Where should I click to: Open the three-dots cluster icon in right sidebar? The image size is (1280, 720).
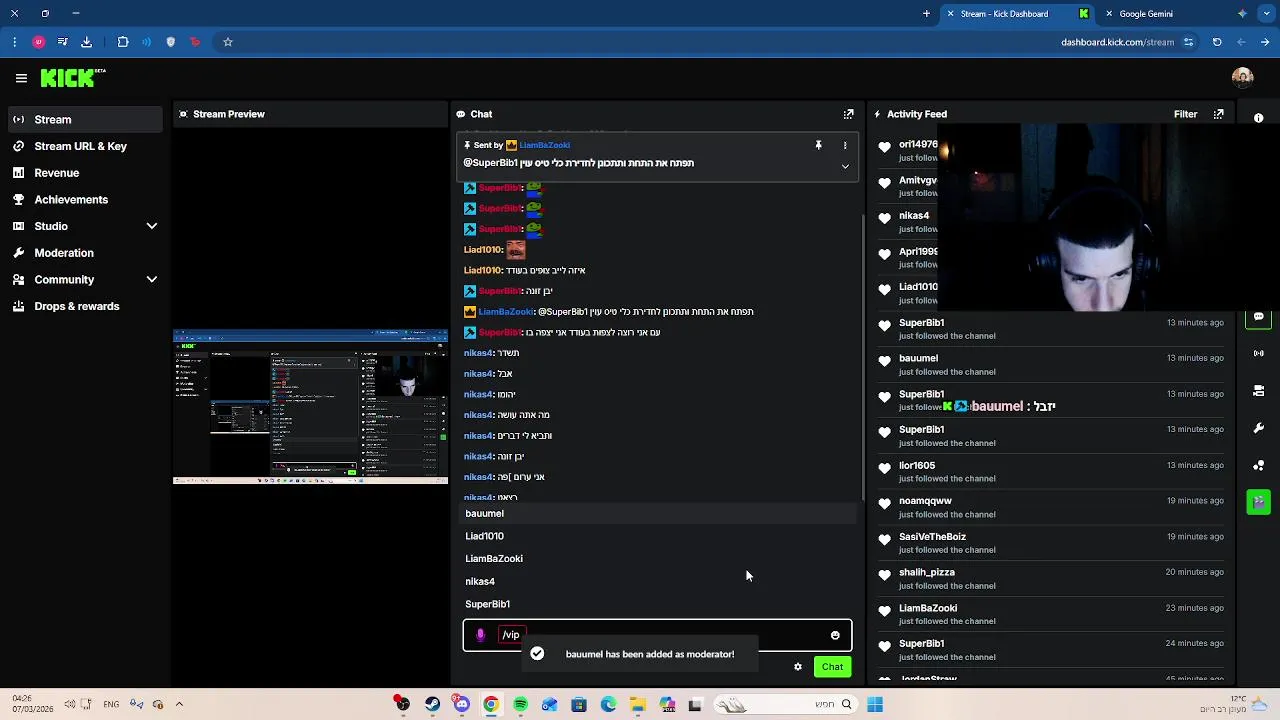(x=1258, y=465)
